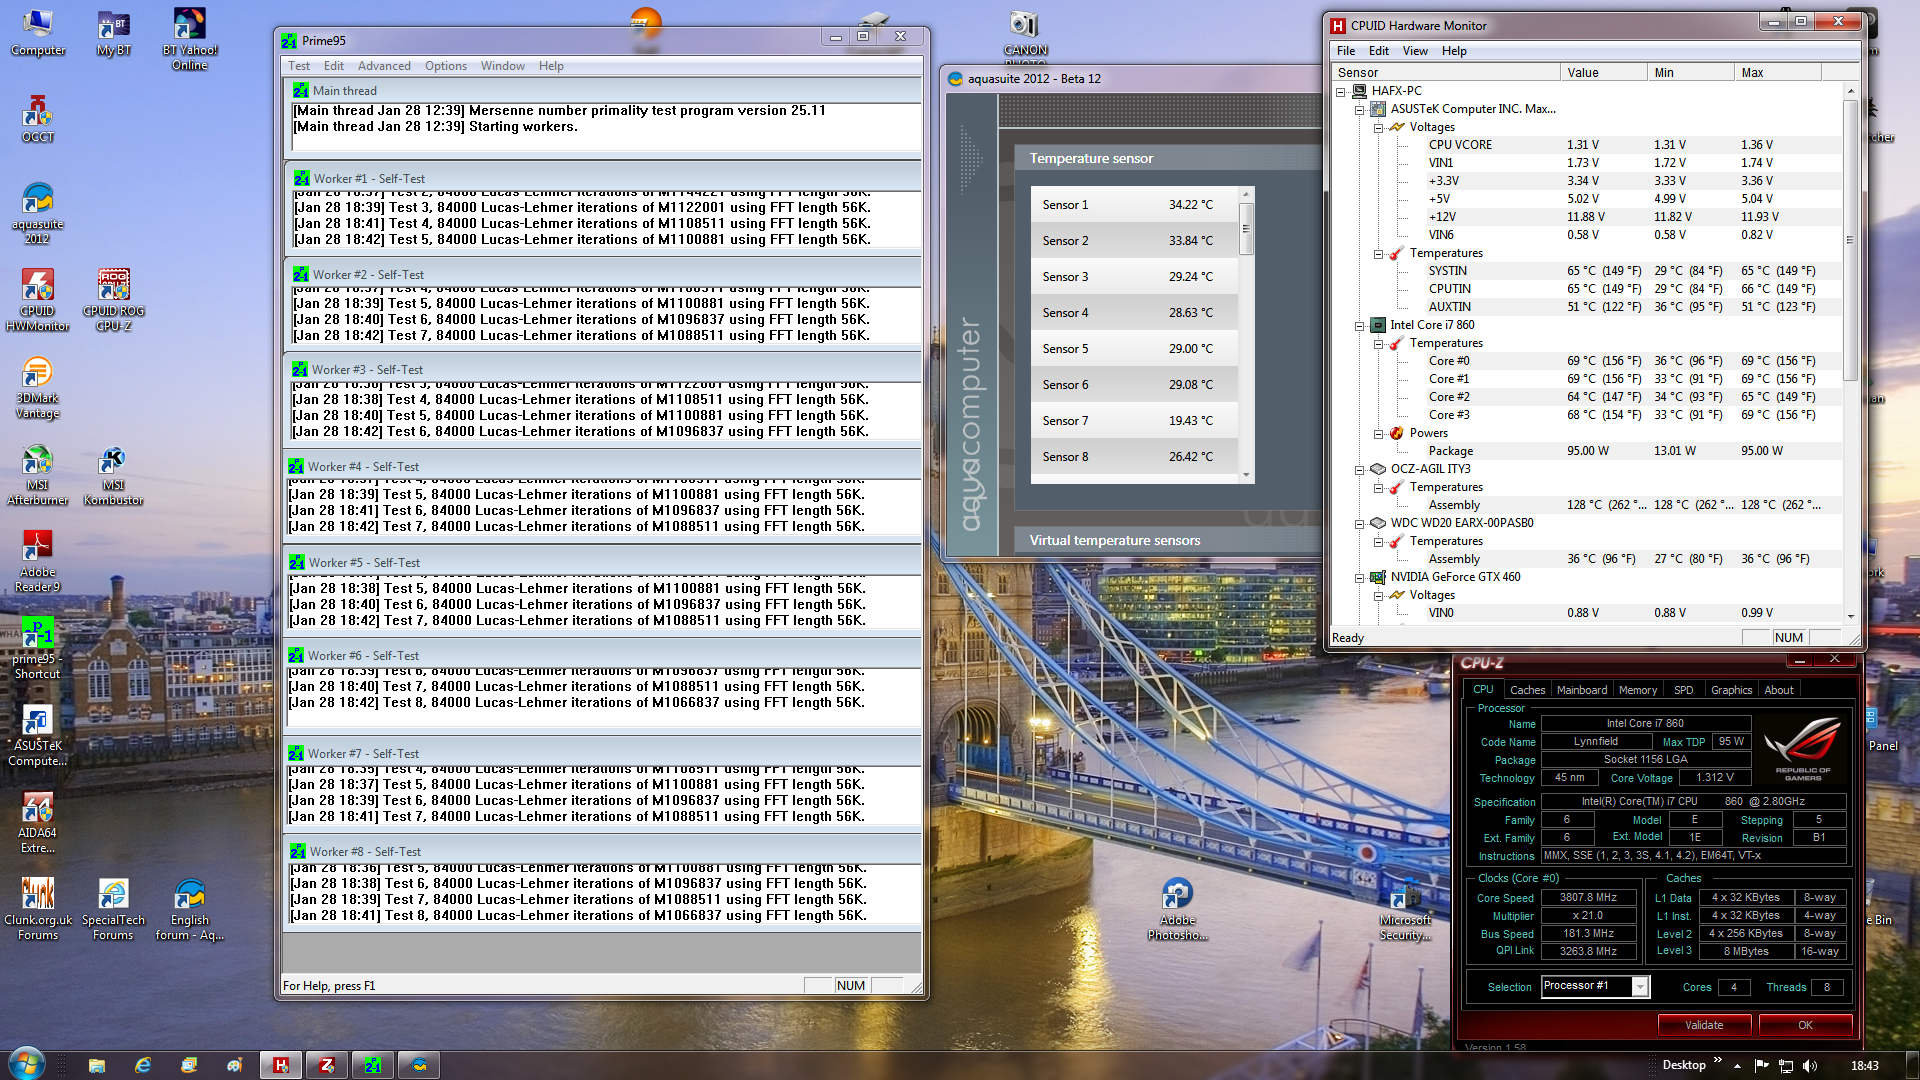
Task: Open Clunk.org.uk Forums desktop shortcut
Action: [38, 909]
